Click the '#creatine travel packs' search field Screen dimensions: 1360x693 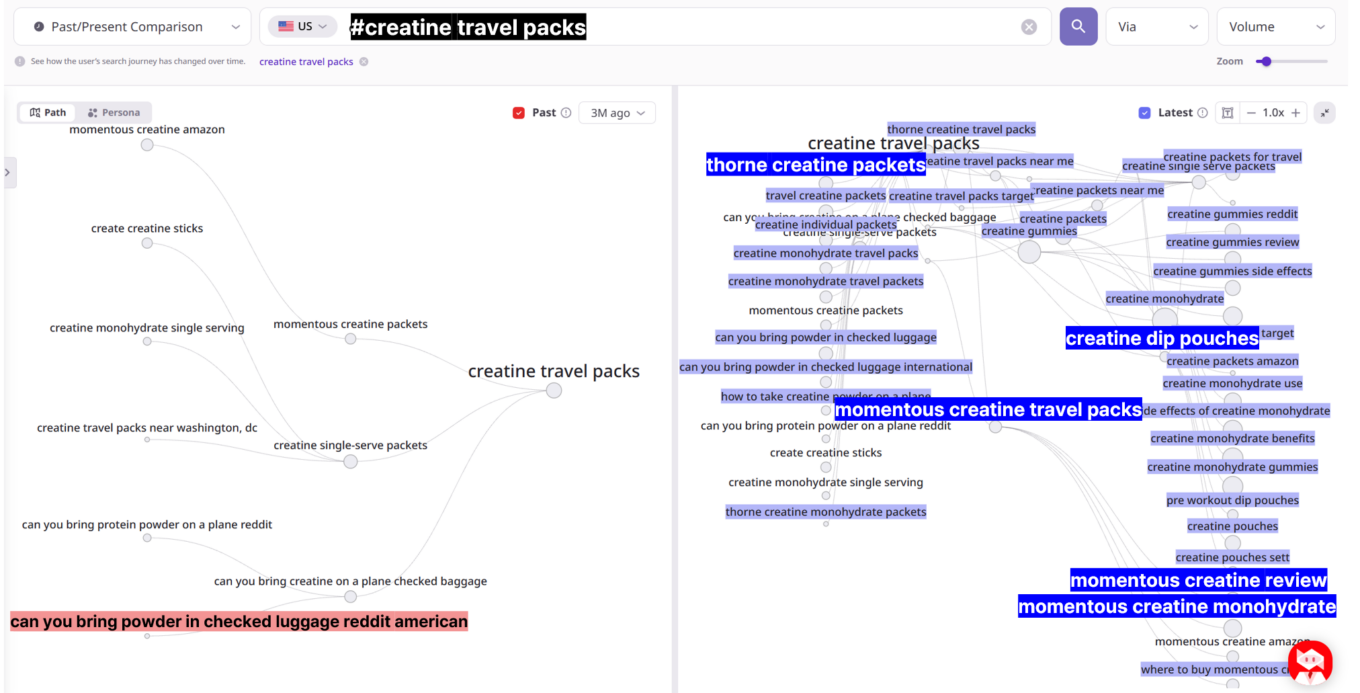[x=655, y=27]
